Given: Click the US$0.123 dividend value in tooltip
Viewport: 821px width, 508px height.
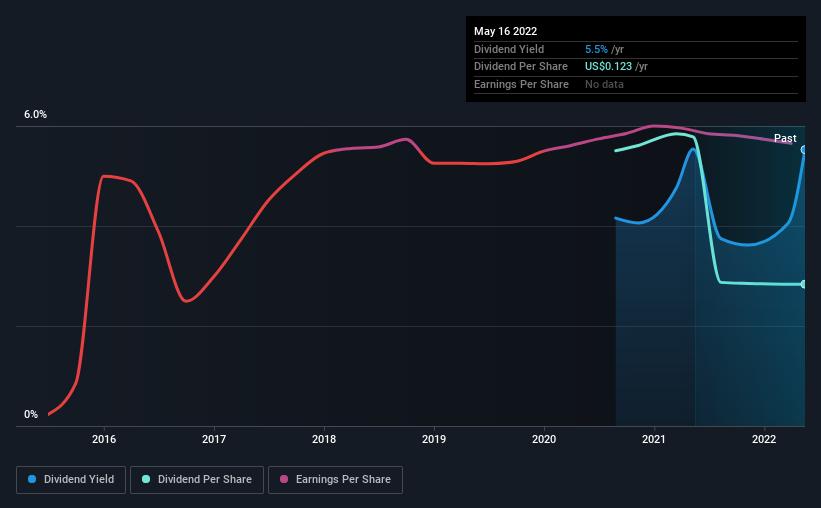Looking at the screenshot, I should (x=608, y=67).
